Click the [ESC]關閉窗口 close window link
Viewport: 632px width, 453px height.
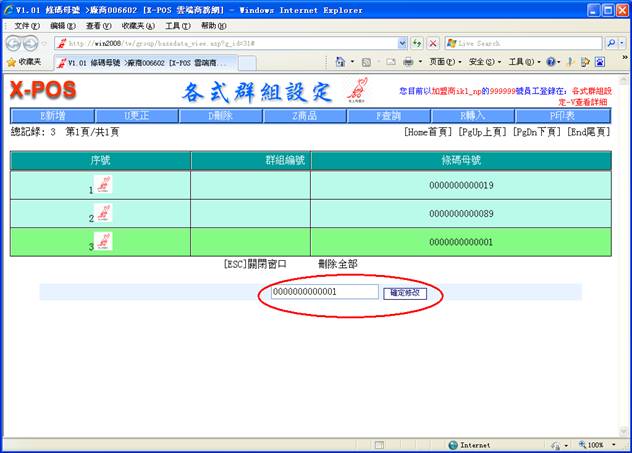coord(254,264)
